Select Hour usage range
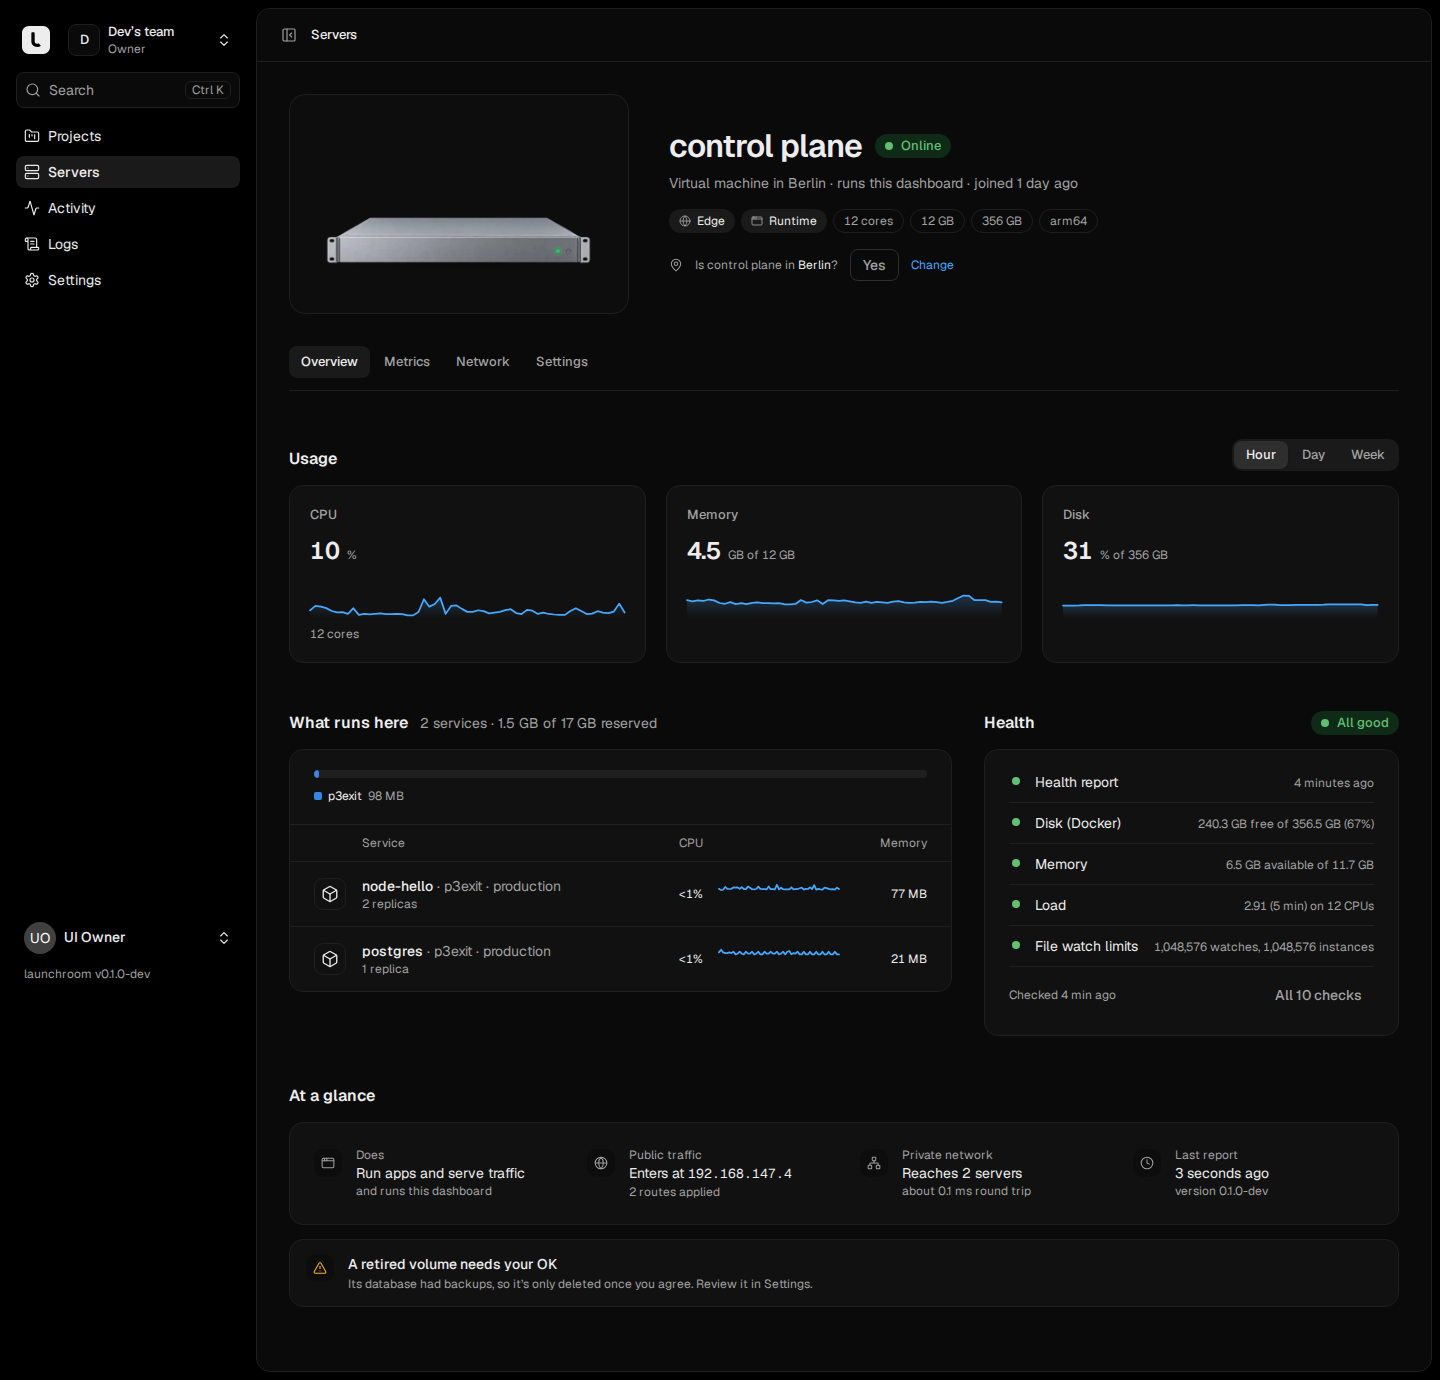This screenshot has width=1440, height=1380. pyautogui.click(x=1261, y=455)
